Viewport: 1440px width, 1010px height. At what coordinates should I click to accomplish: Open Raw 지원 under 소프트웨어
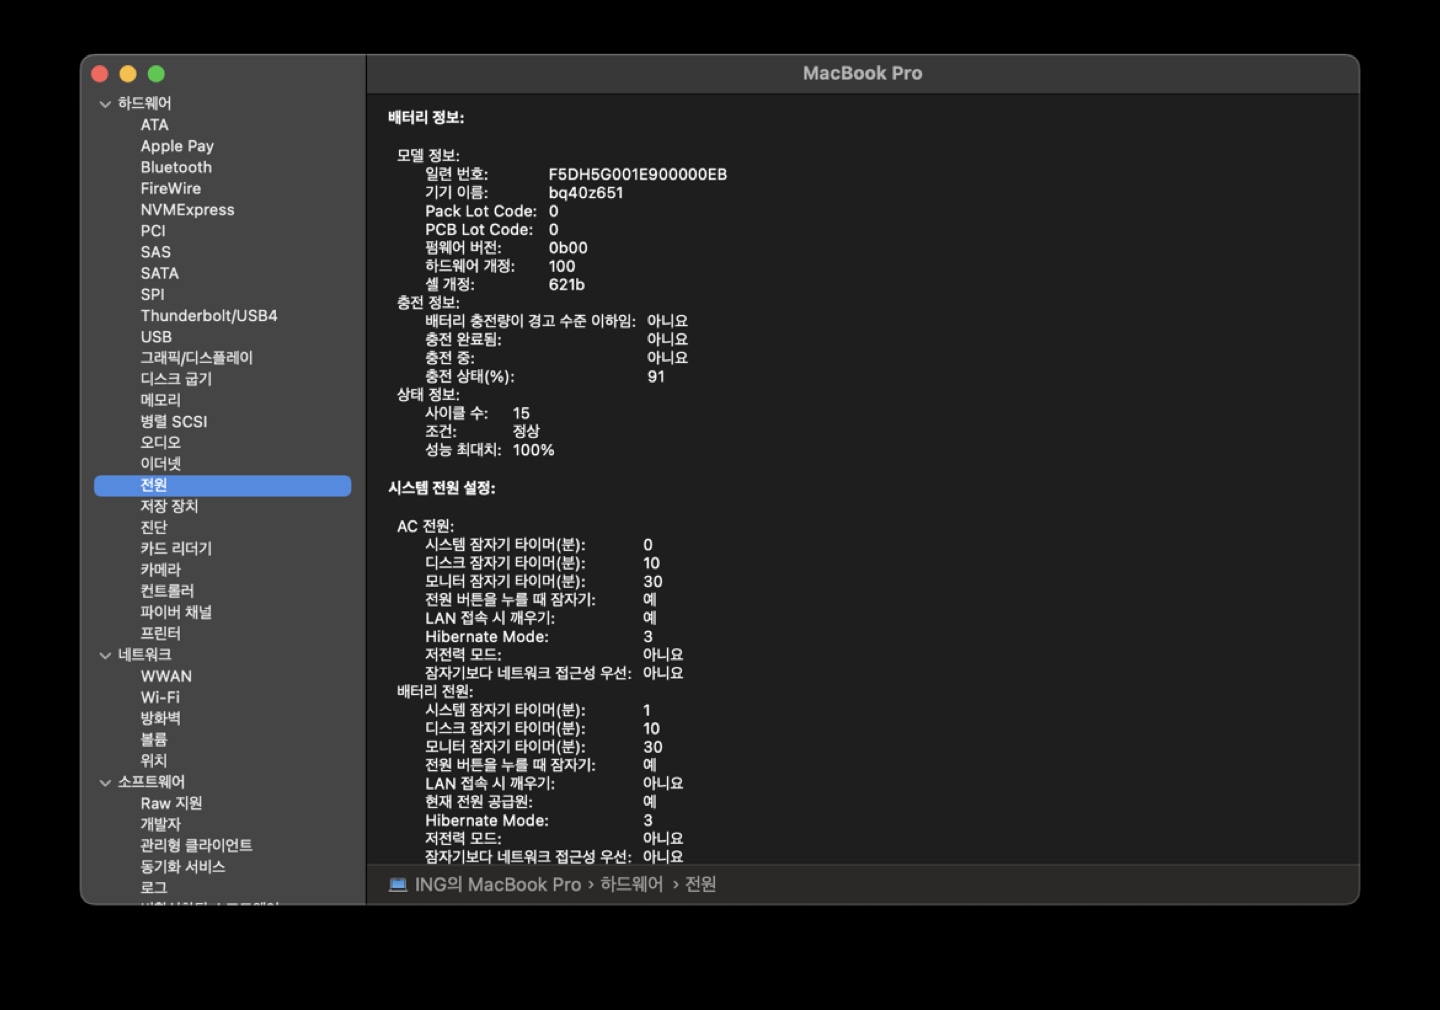[171, 803]
